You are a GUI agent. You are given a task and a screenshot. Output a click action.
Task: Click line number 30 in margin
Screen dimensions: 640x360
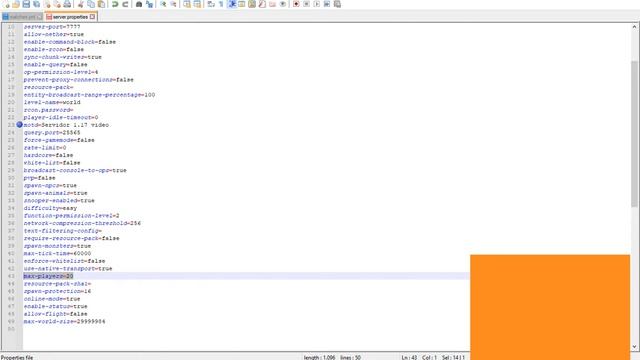click(11, 178)
